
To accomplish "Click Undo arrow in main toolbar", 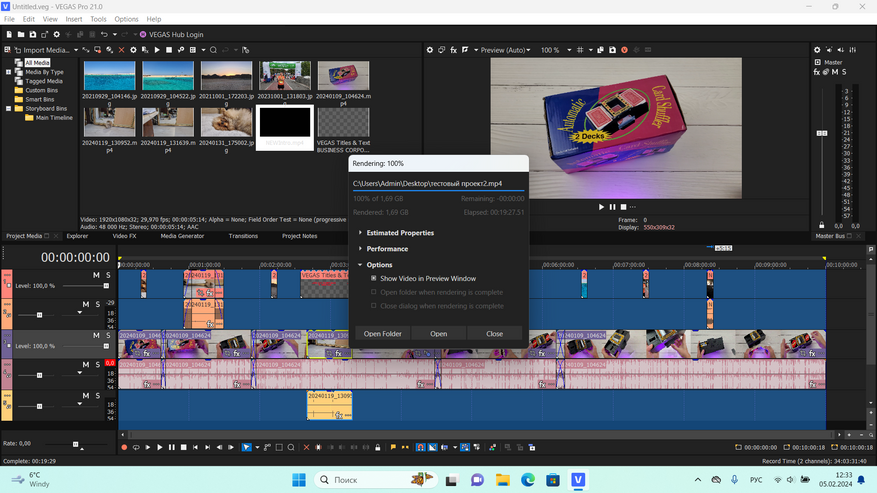I will pyautogui.click(x=104, y=34).
